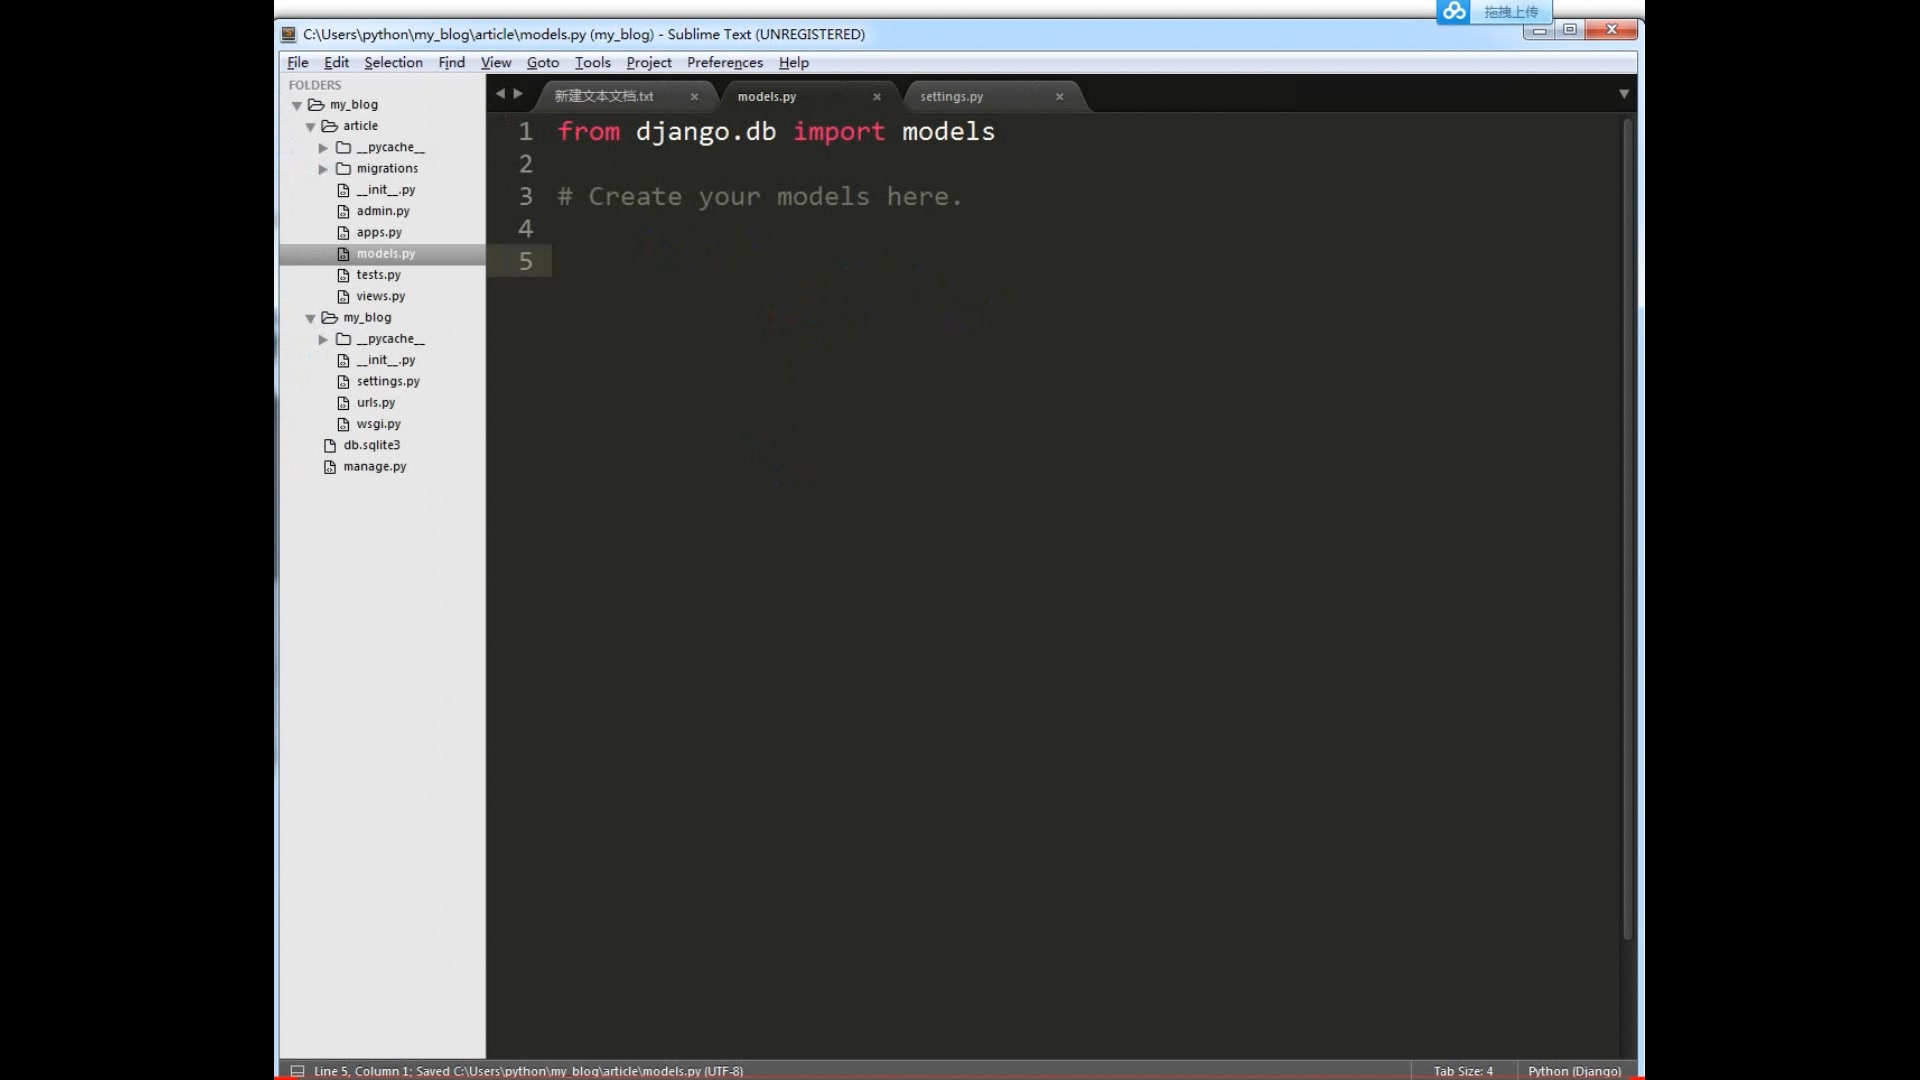The height and width of the screenshot is (1080, 1920).
Task: Go to next tab with right arrow
Action: [x=518, y=94]
